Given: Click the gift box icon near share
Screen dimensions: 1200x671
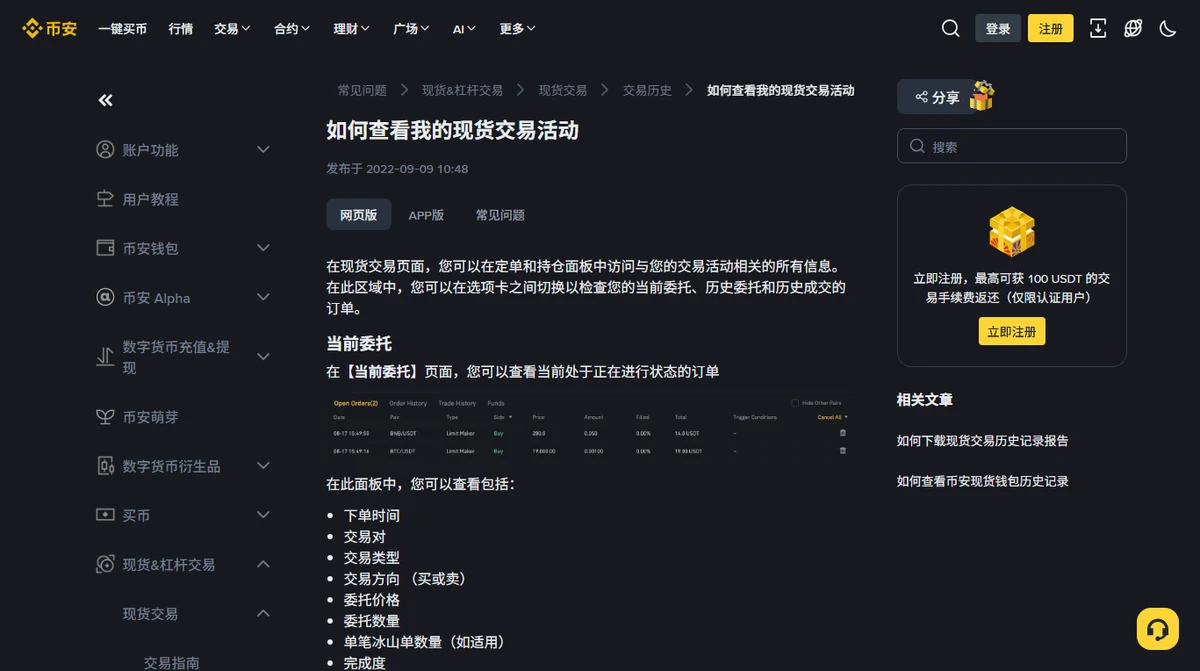Looking at the screenshot, I should point(982,96).
